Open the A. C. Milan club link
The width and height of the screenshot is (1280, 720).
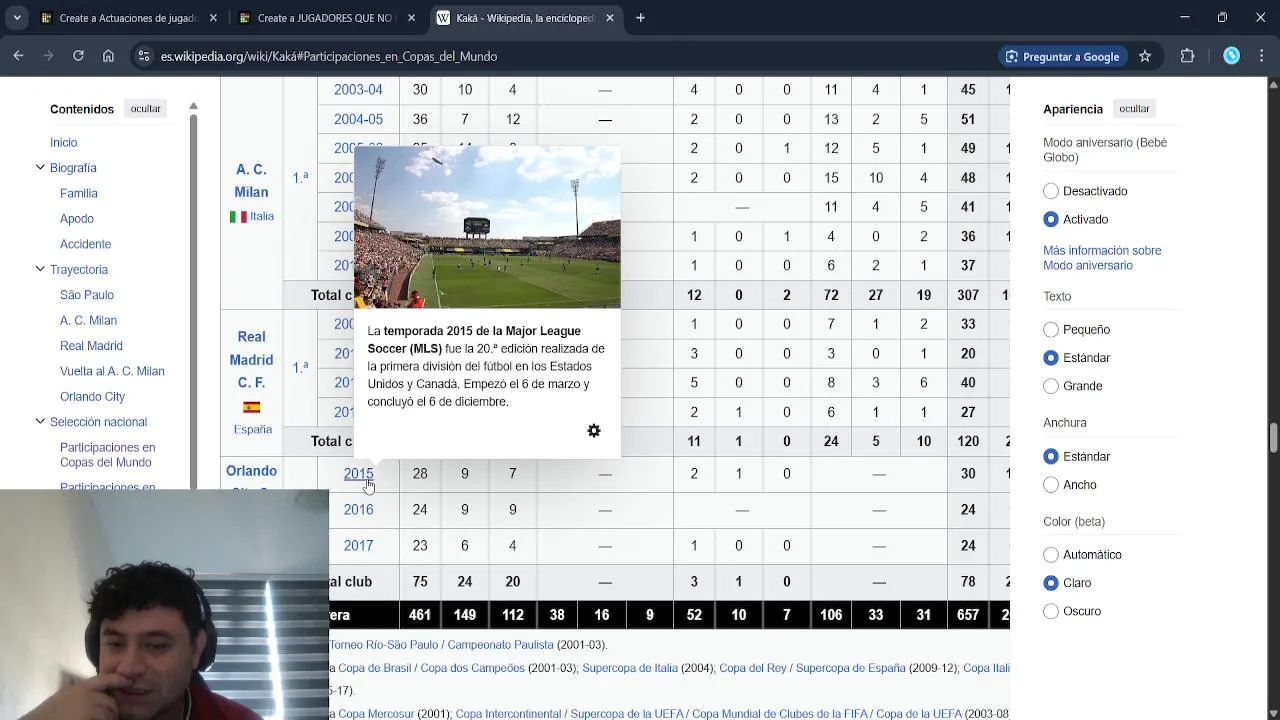(251, 181)
